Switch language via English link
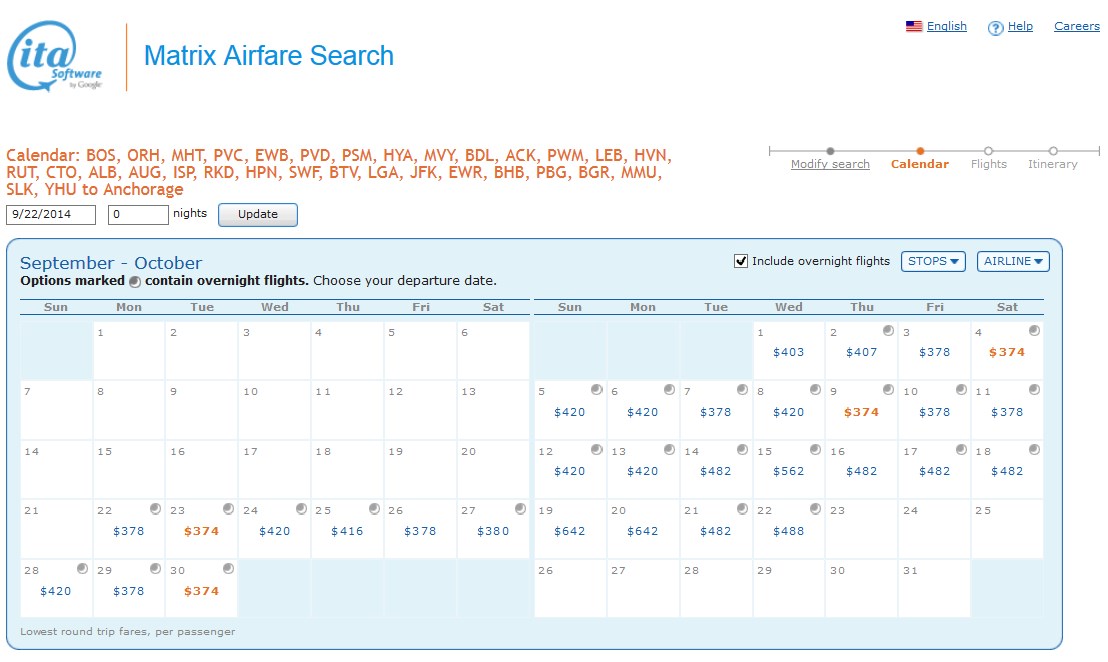This screenshot has height=662, width=1108. point(946,26)
